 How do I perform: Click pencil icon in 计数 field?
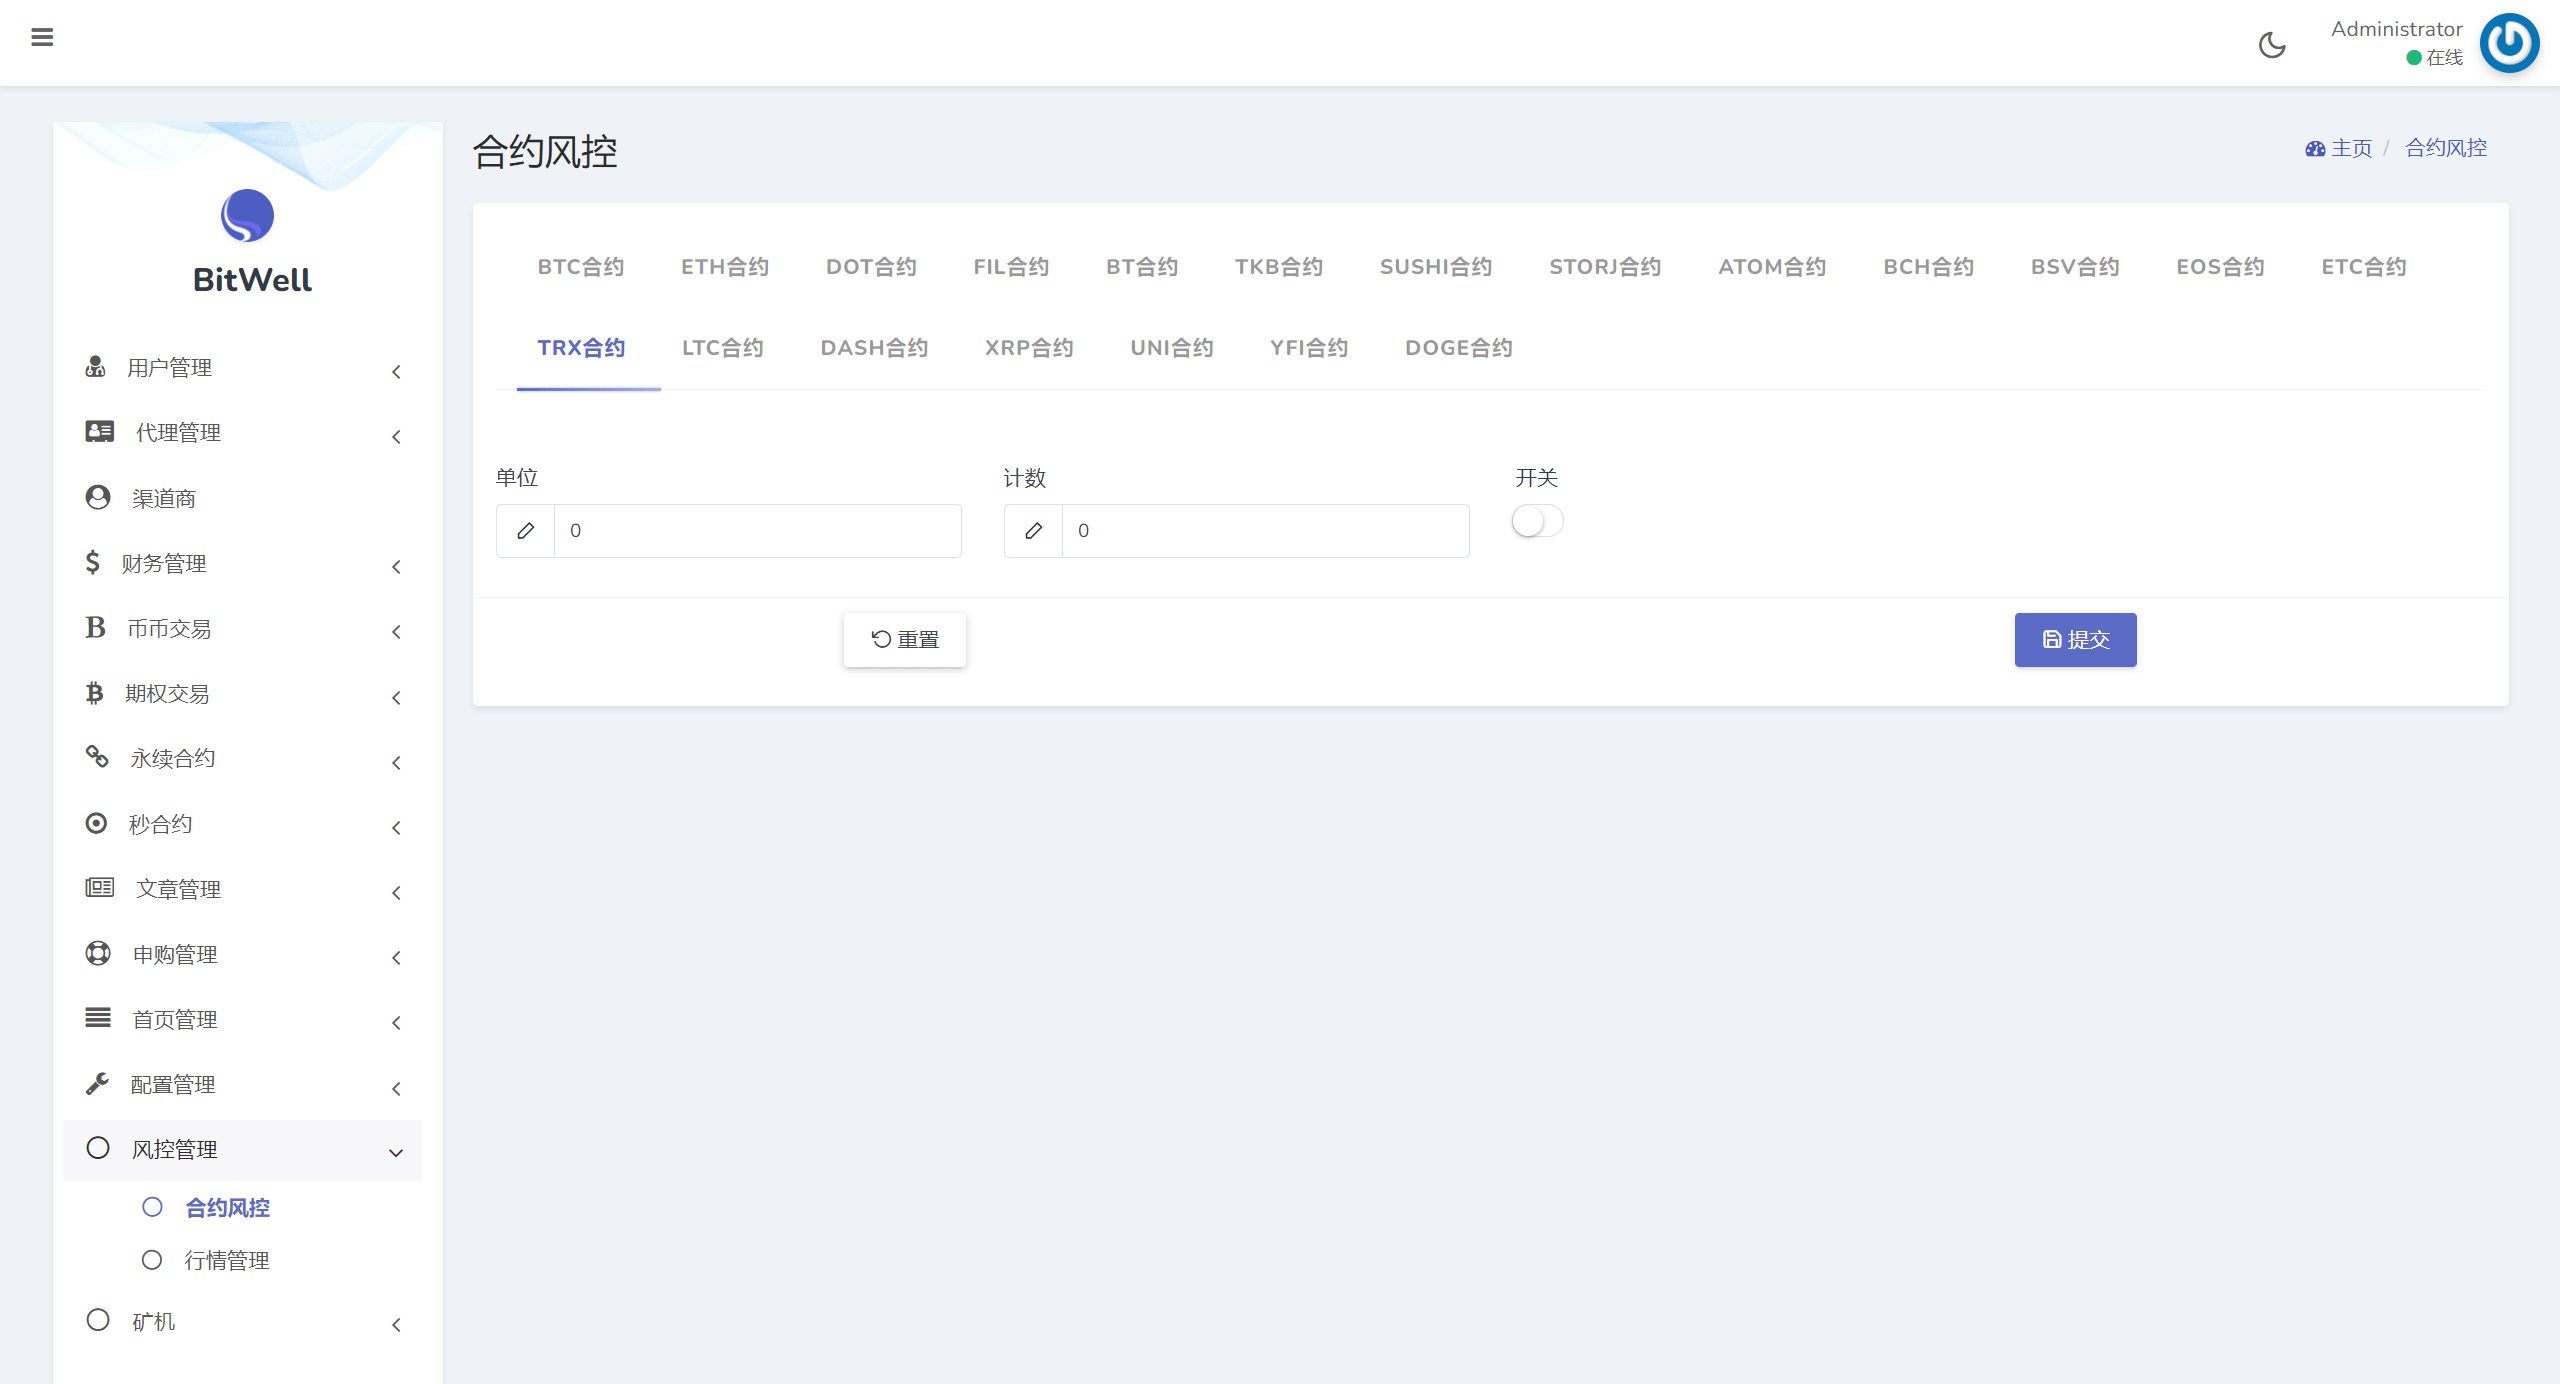pyautogui.click(x=1034, y=531)
